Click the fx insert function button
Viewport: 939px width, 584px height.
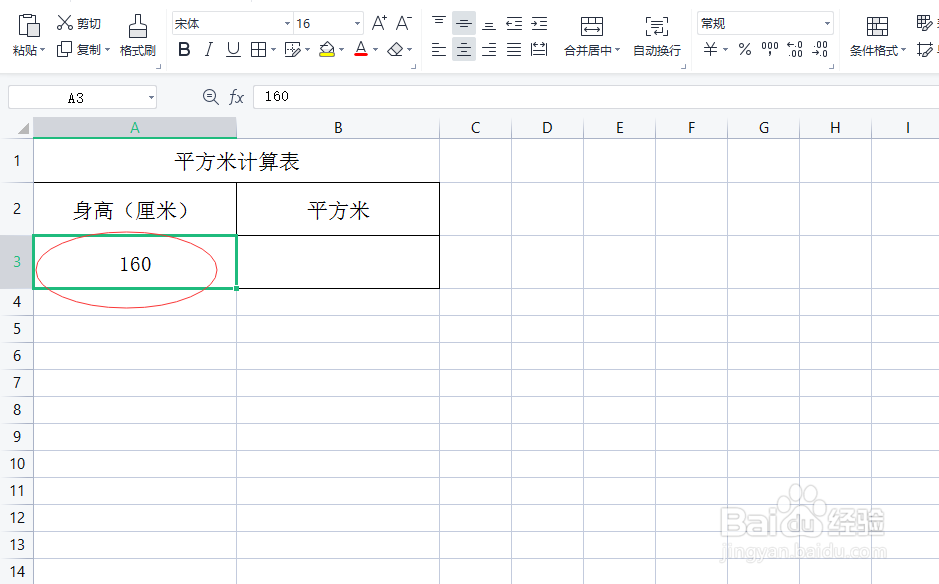coord(237,96)
